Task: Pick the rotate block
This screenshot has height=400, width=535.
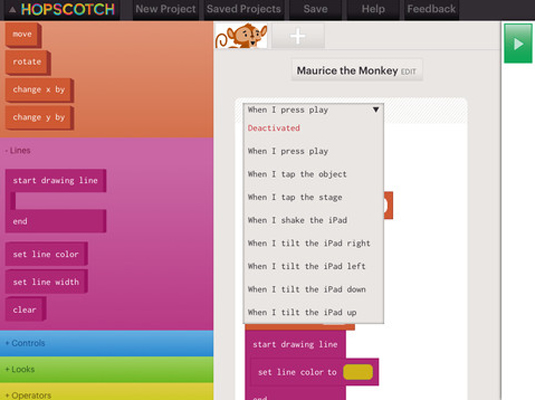Action: pyautogui.click(x=27, y=62)
